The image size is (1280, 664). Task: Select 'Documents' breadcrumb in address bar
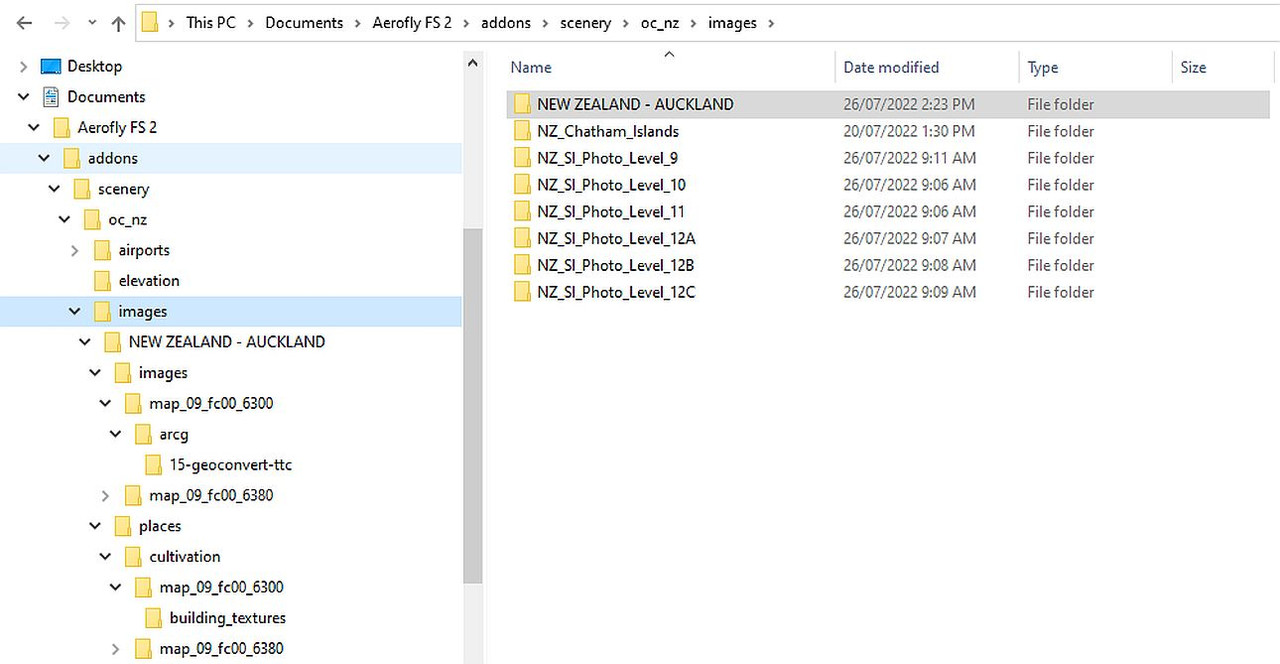[x=304, y=22]
